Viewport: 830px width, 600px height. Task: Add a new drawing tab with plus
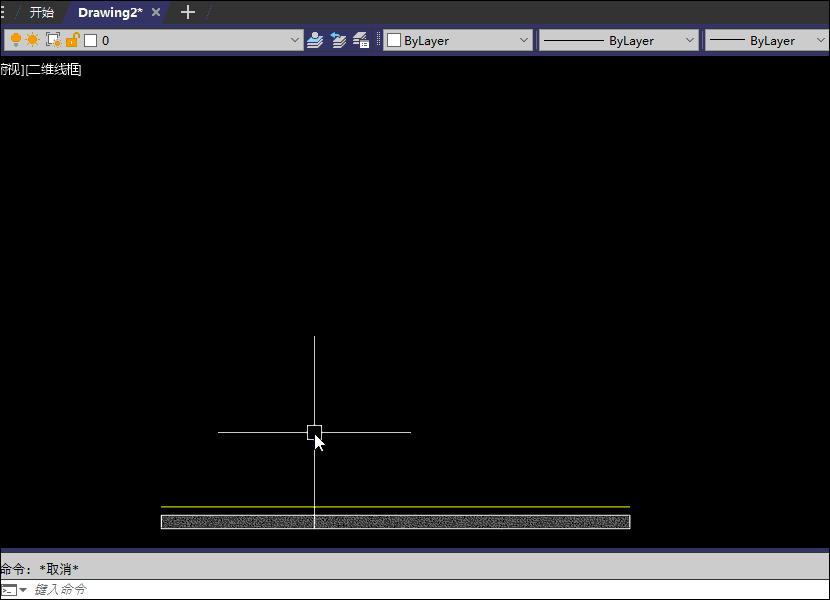(x=187, y=13)
